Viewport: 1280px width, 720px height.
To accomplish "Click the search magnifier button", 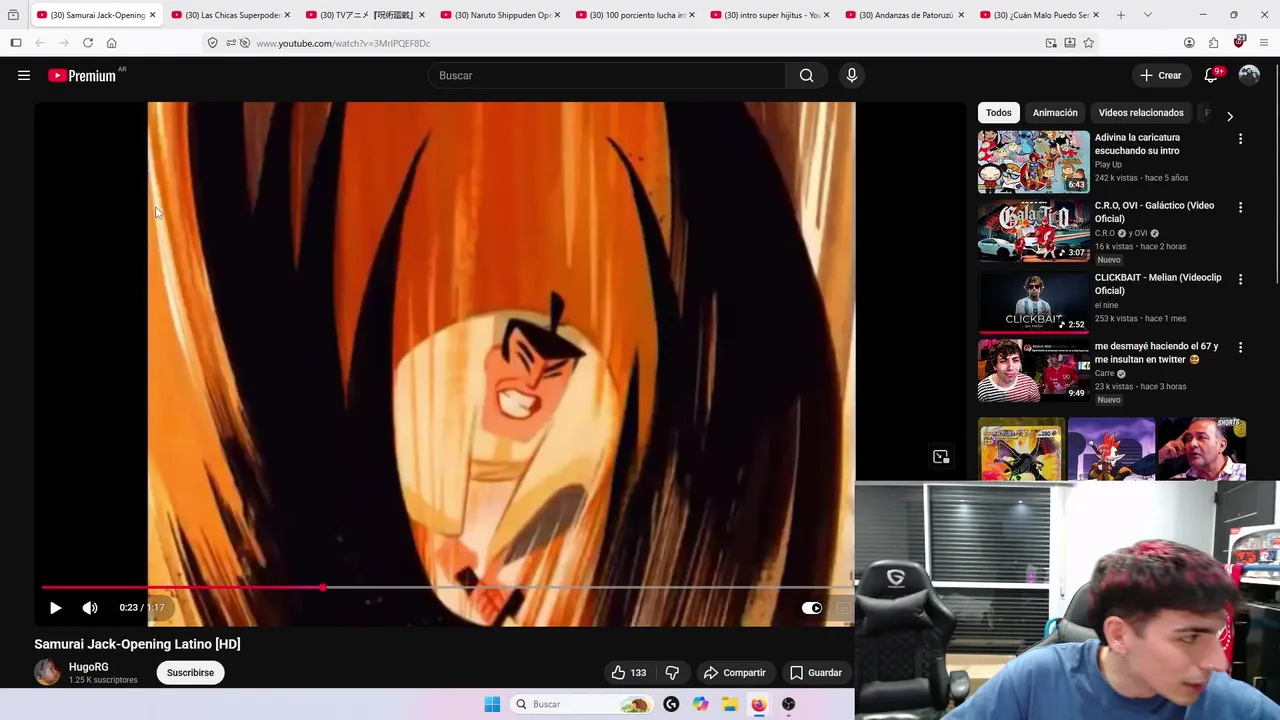I will point(806,75).
